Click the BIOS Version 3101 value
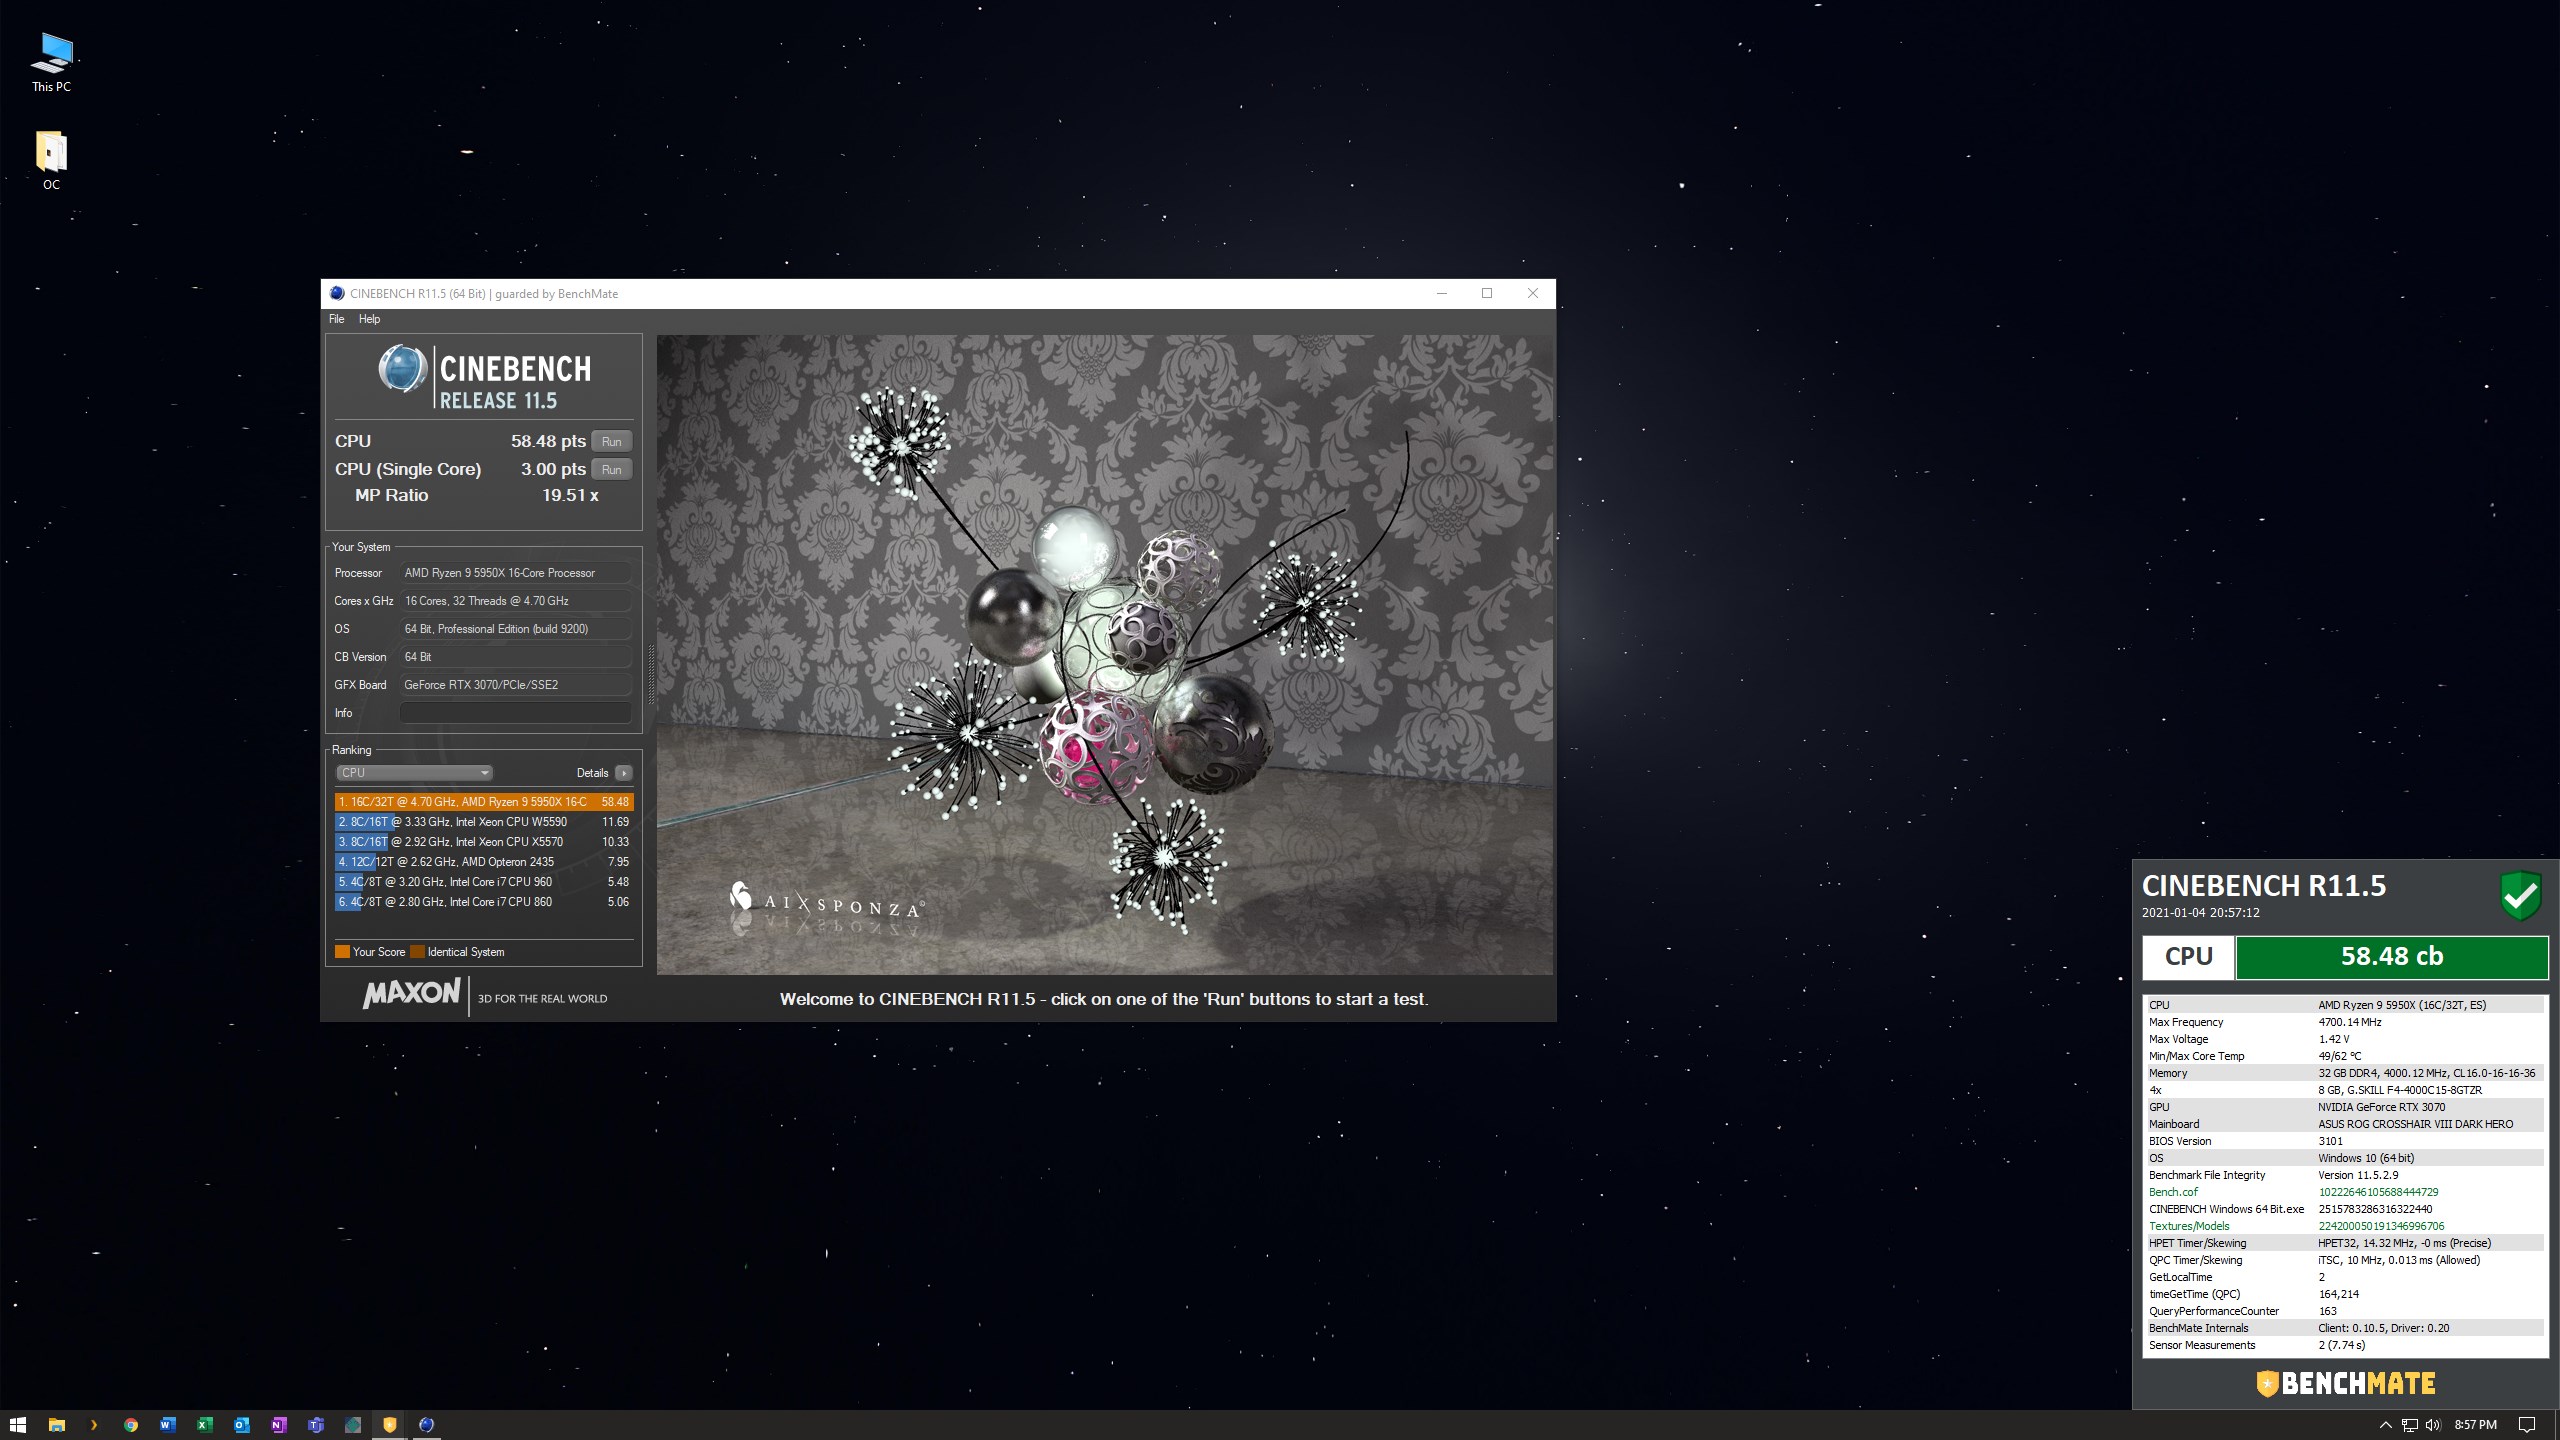2560x1440 pixels. (2330, 1141)
